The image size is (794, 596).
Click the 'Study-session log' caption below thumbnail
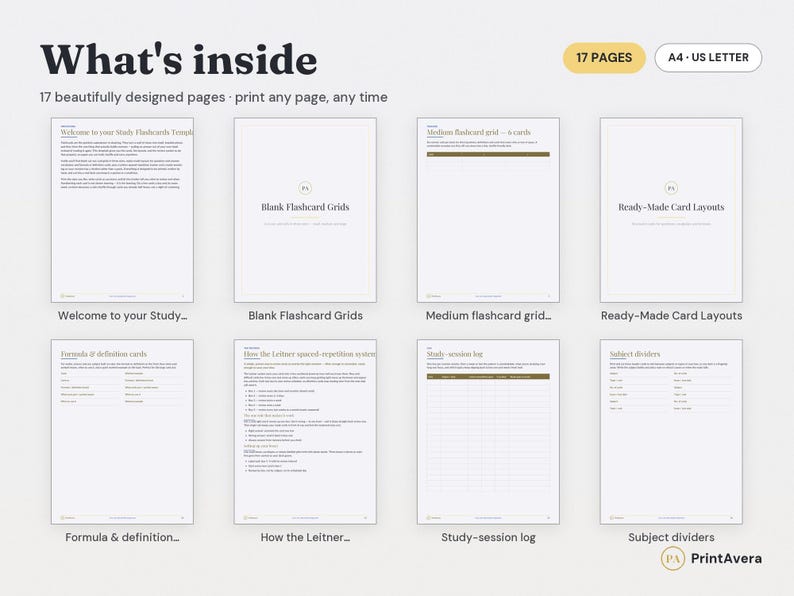(488, 537)
